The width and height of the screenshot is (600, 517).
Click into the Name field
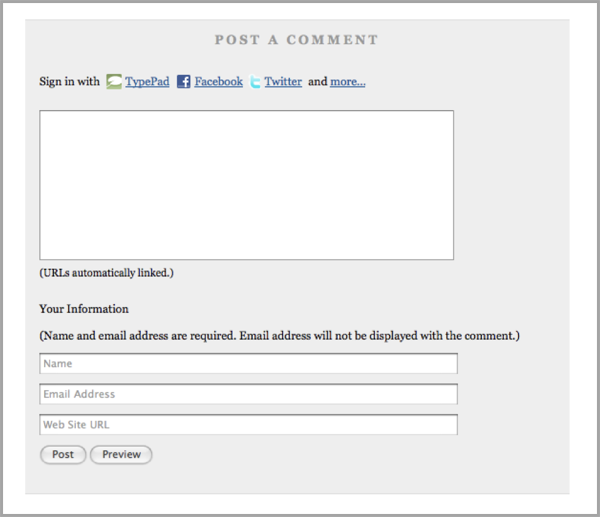coord(248,364)
